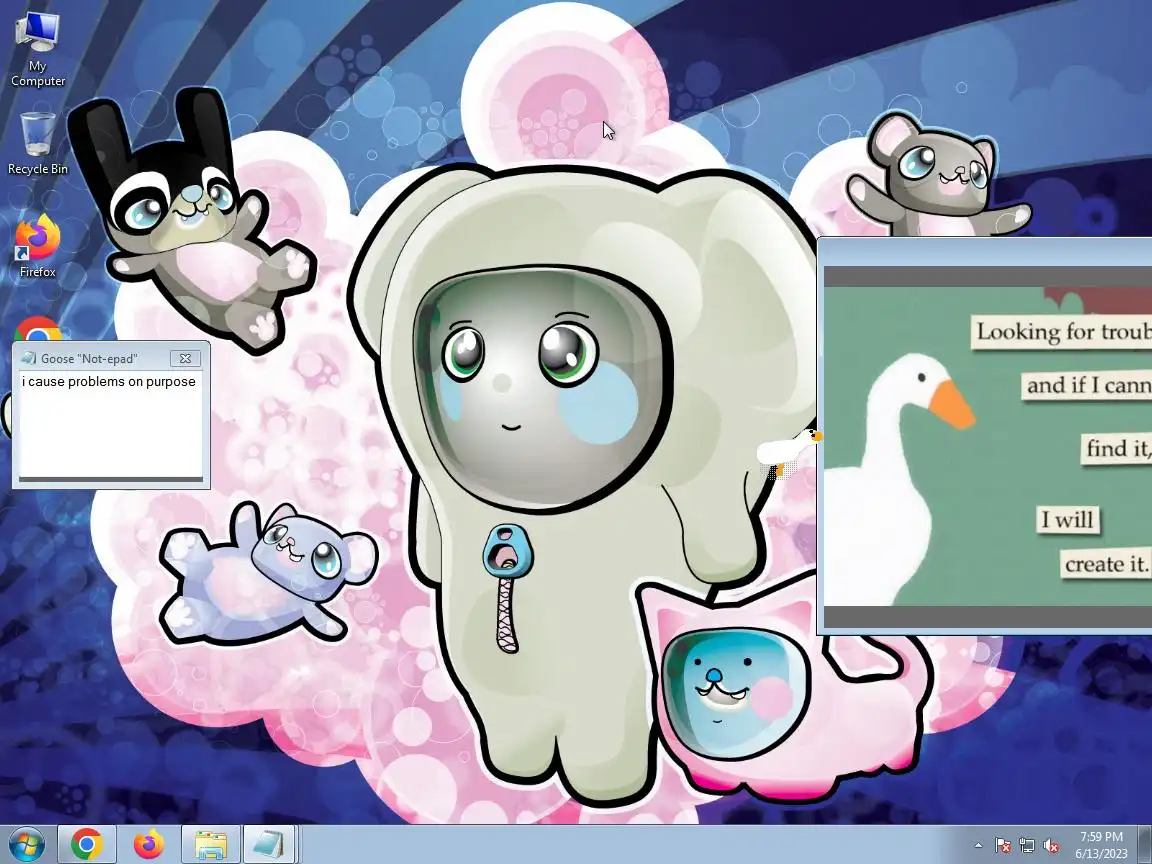The image size is (1152, 864).
Task: Click the goose meme image window
Action: click(x=986, y=436)
